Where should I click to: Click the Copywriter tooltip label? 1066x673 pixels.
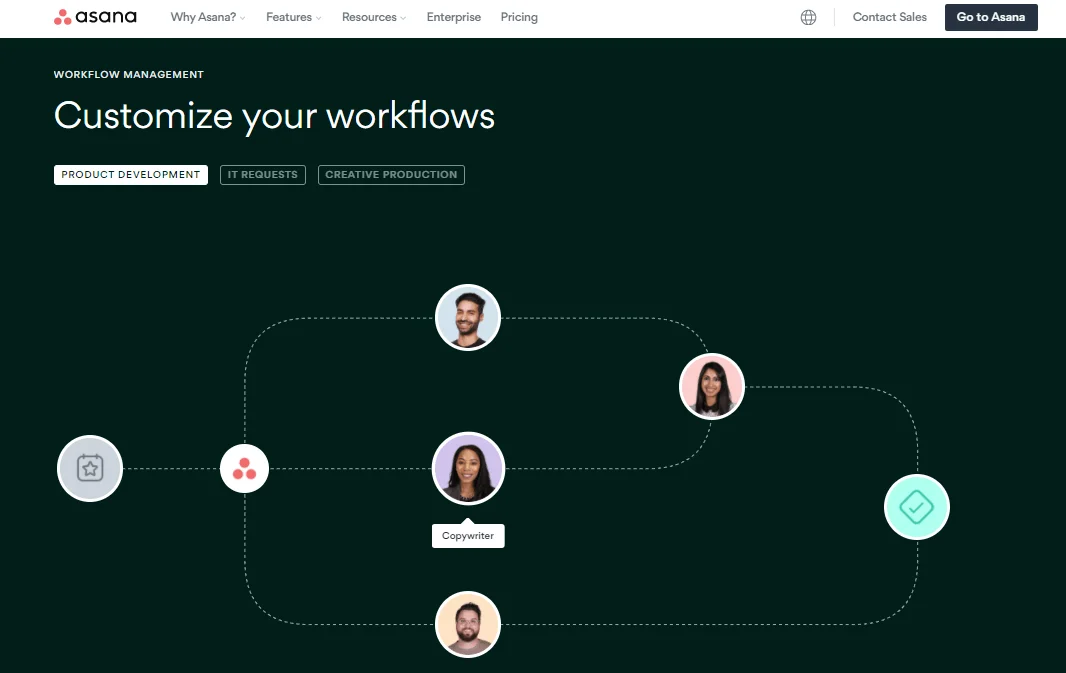468,536
